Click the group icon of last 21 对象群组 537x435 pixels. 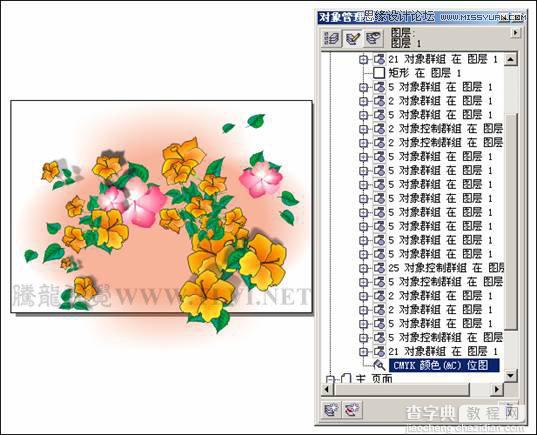pos(379,351)
